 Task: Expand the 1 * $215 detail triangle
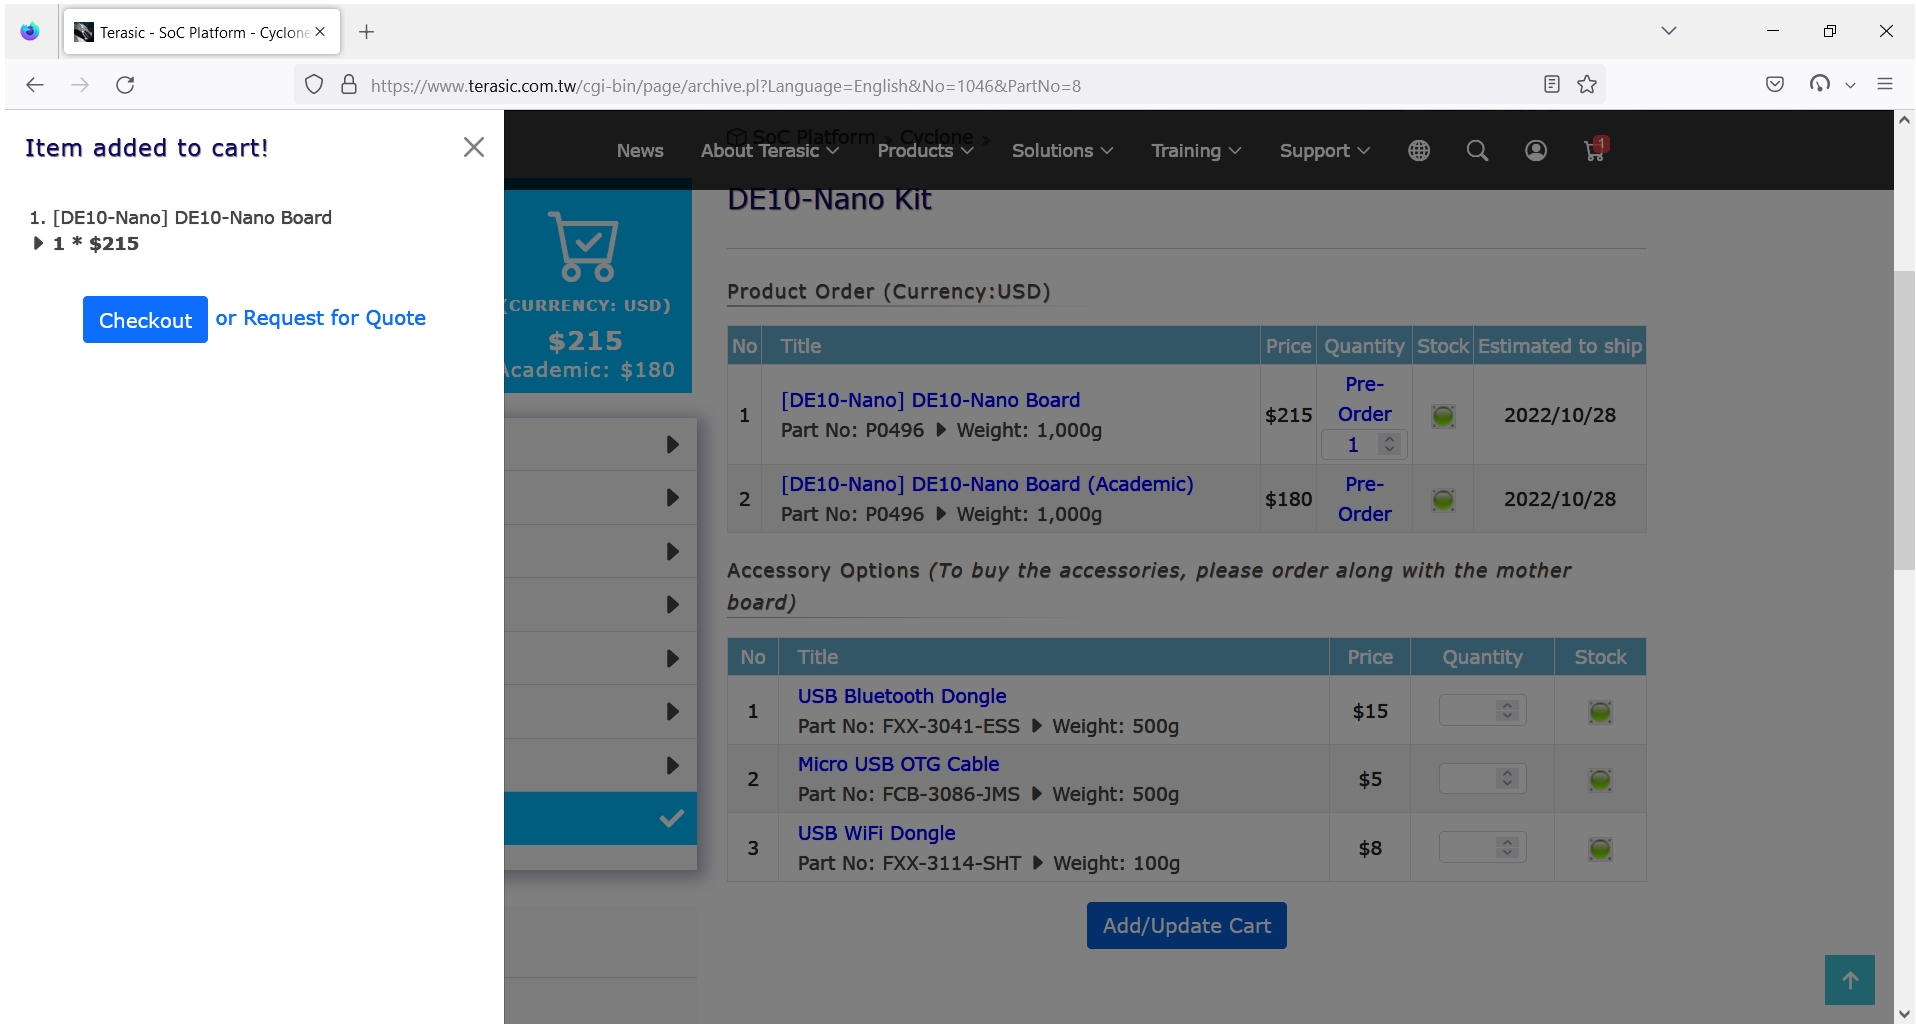pos(38,243)
